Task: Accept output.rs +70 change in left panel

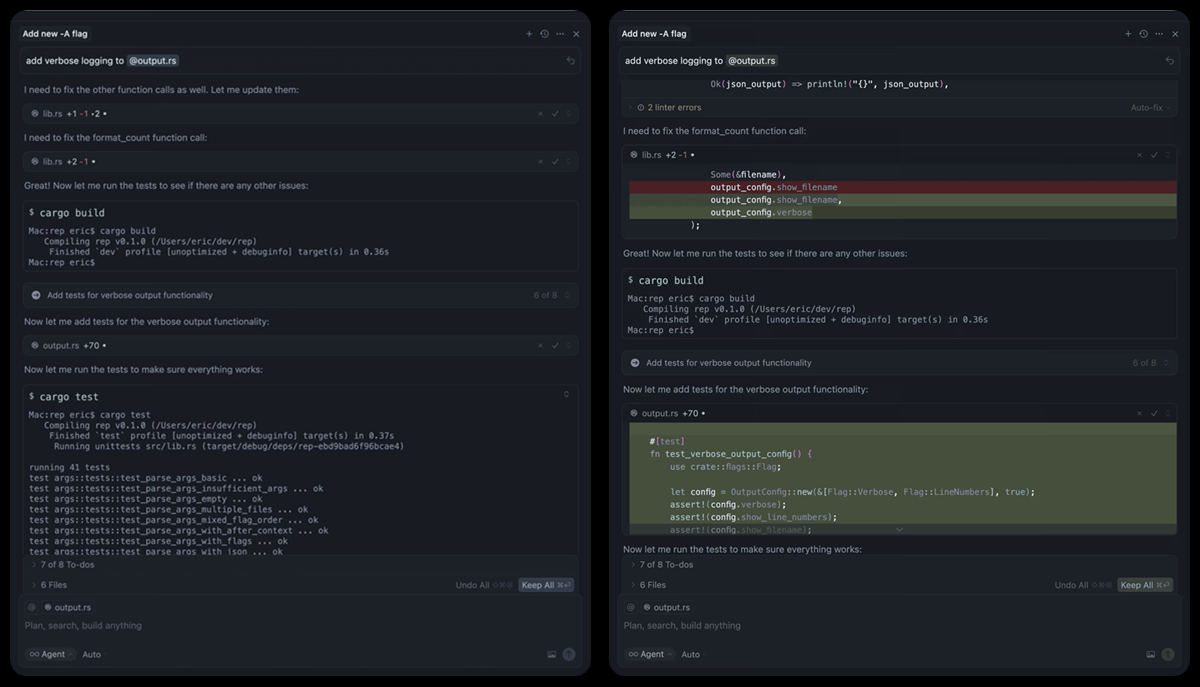Action: [x=555, y=346]
